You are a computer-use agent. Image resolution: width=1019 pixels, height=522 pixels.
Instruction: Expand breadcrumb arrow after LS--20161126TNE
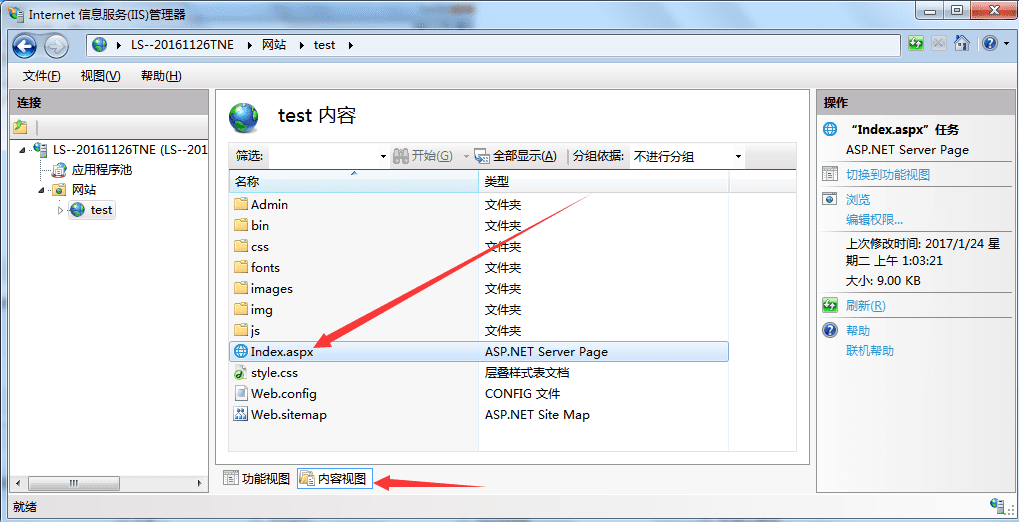pyautogui.click(x=249, y=46)
